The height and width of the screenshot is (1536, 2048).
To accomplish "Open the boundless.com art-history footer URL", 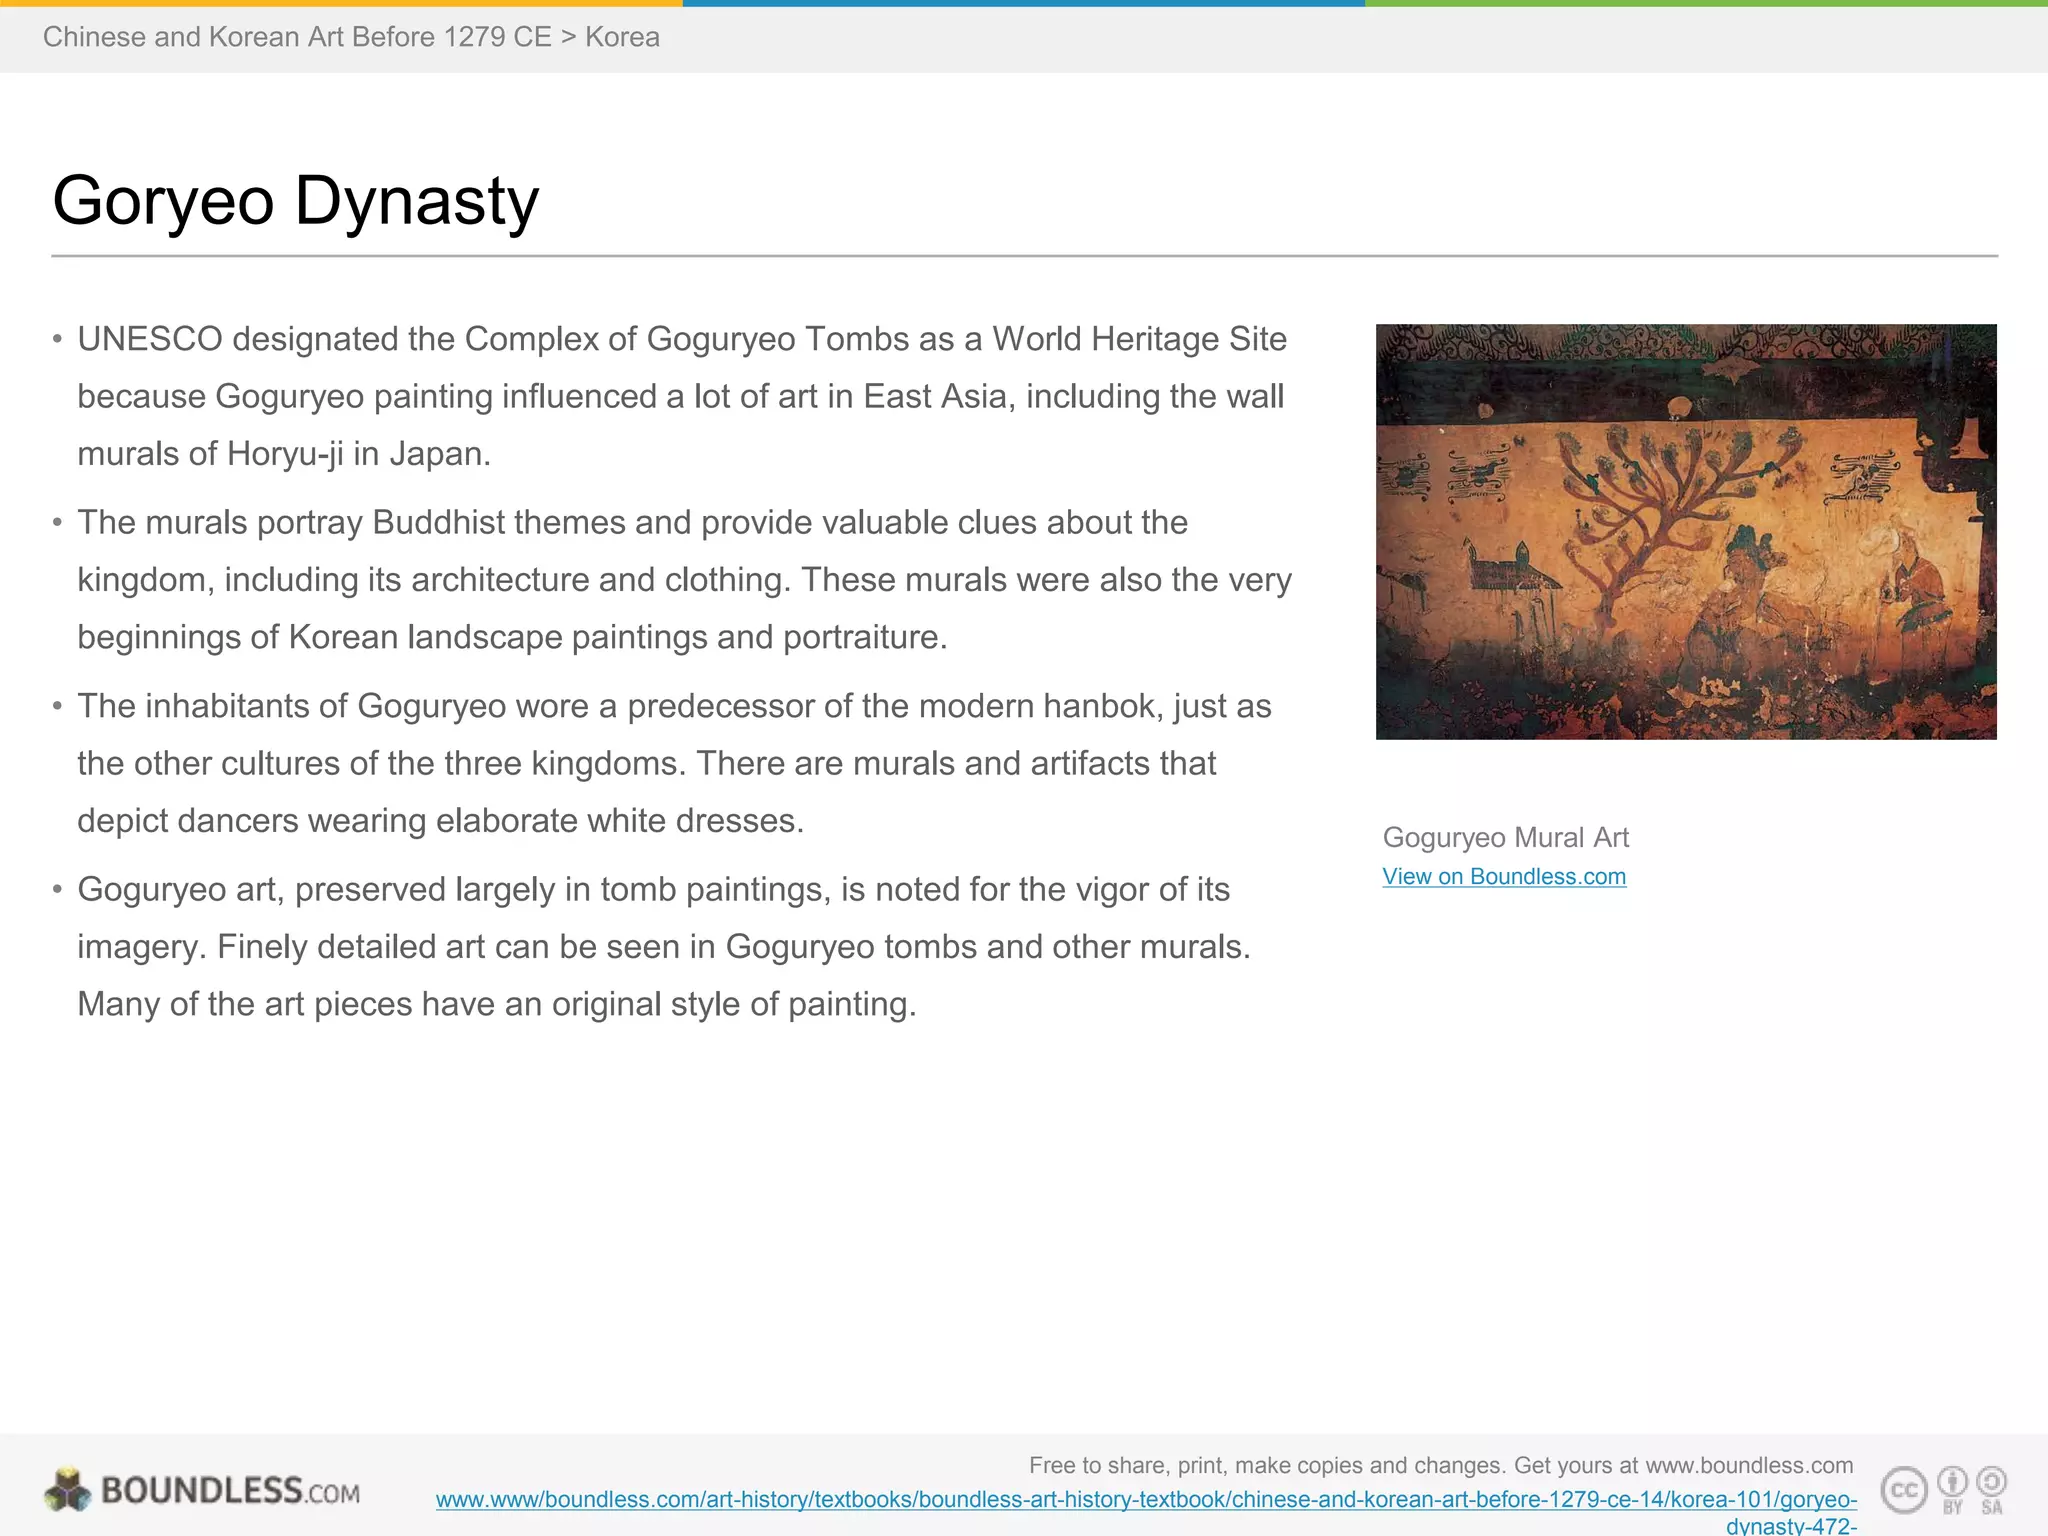I will (x=1146, y=1500).
